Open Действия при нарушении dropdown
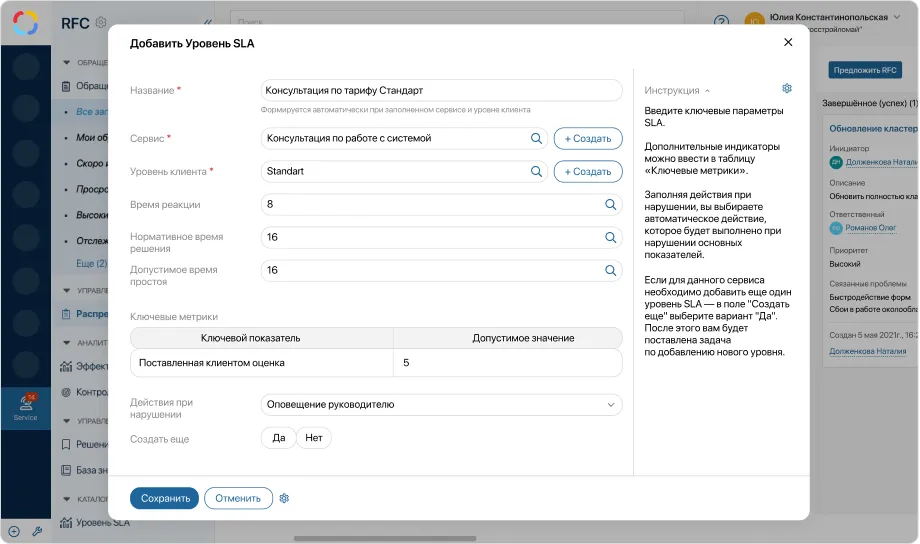 coord(441,404)
